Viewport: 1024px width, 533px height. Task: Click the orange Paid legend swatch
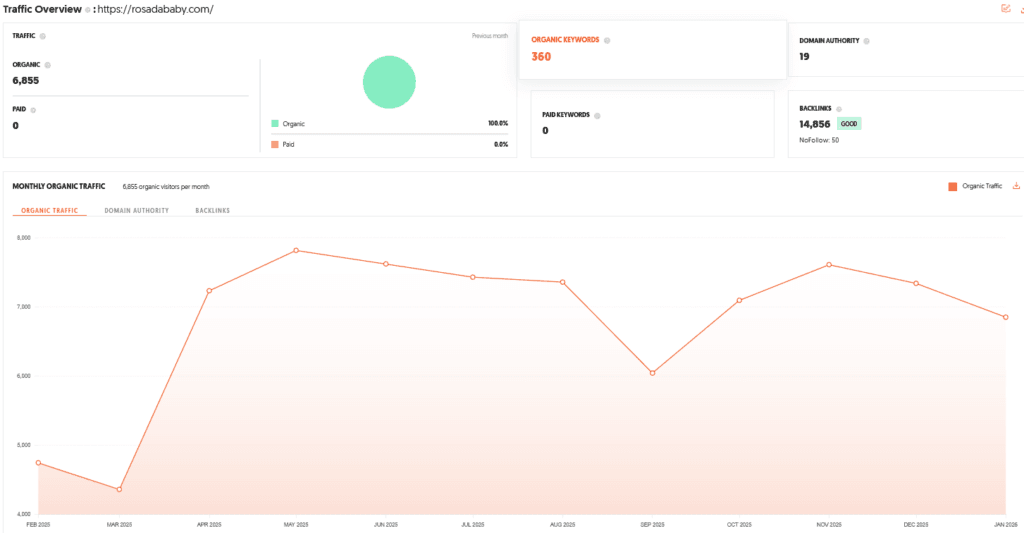(x=275, y=144)
